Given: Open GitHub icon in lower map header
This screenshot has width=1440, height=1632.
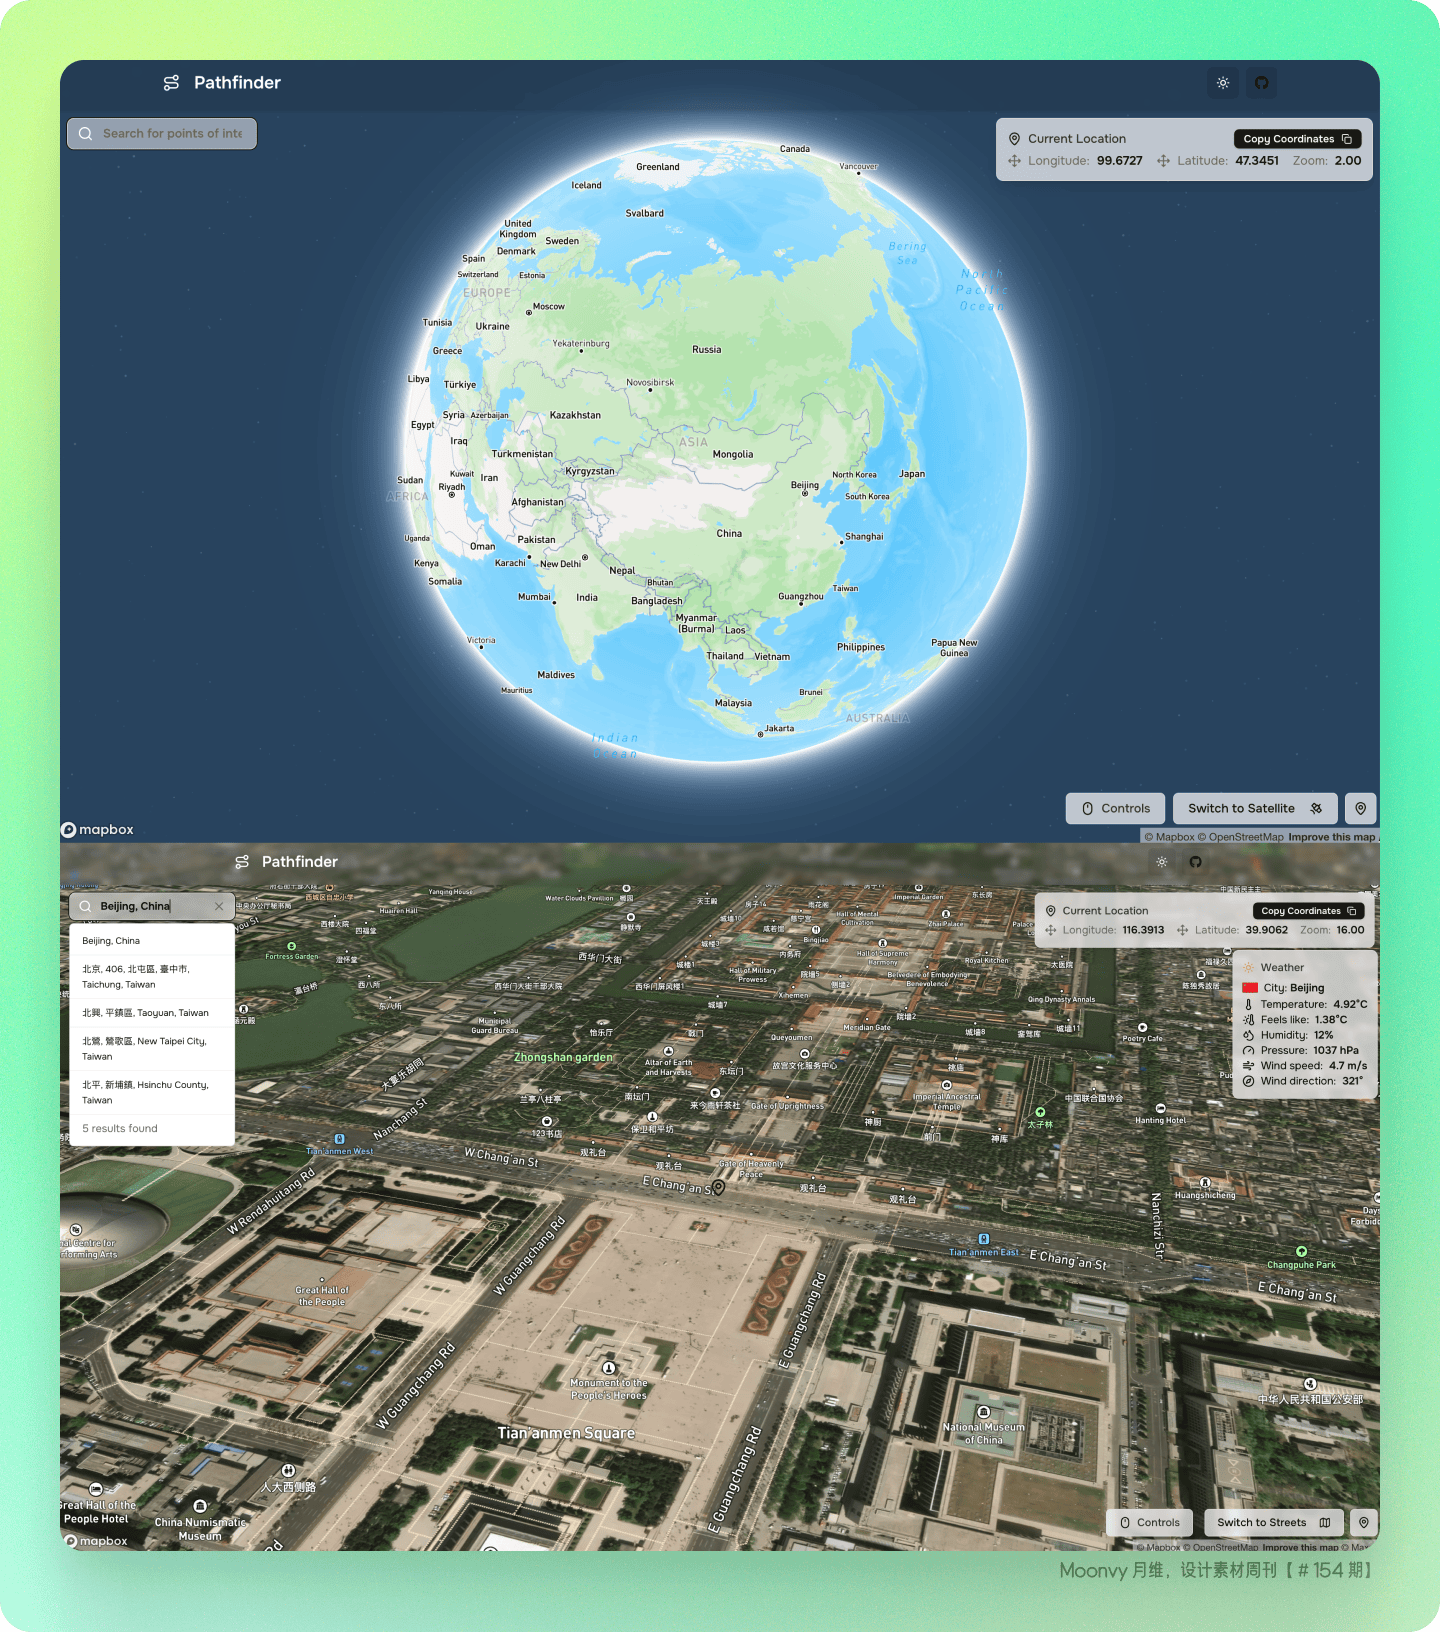Looking at the screenshot, I should [1196, 862].
